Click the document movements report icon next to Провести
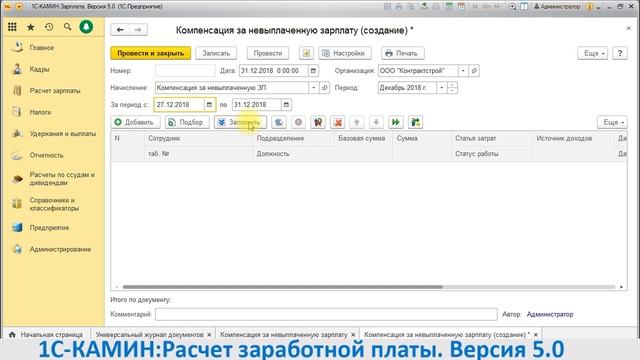This screenshot has width=640, height=360. [306, 53]
